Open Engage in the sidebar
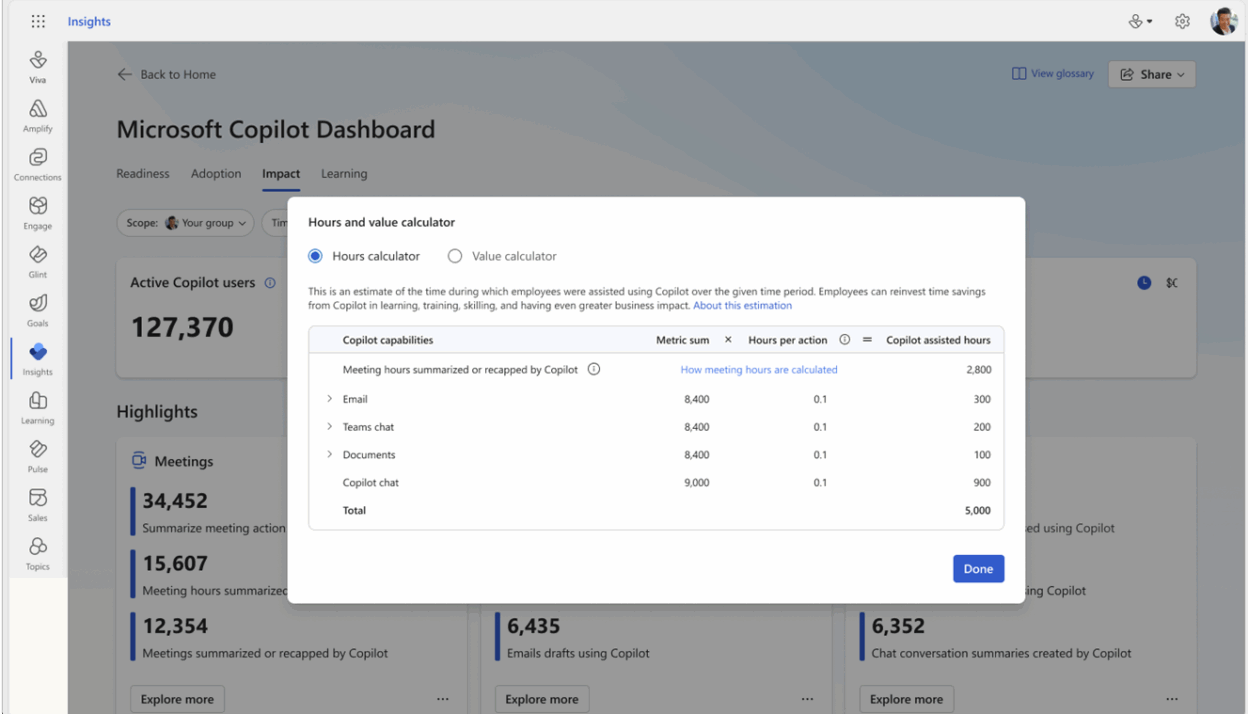Image resolution: width=1248 pixels, height=714 pixels. [x=38, y=213]
